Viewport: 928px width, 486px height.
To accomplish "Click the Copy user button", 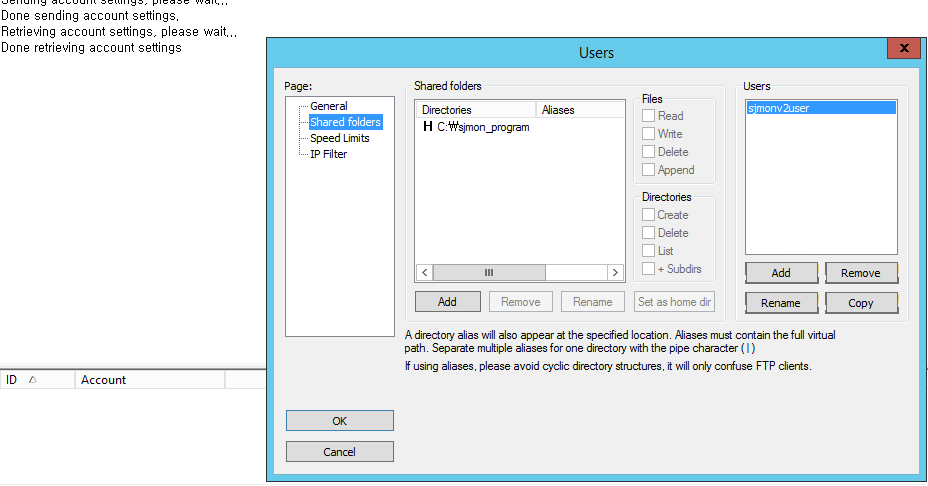I will (860, 303).
